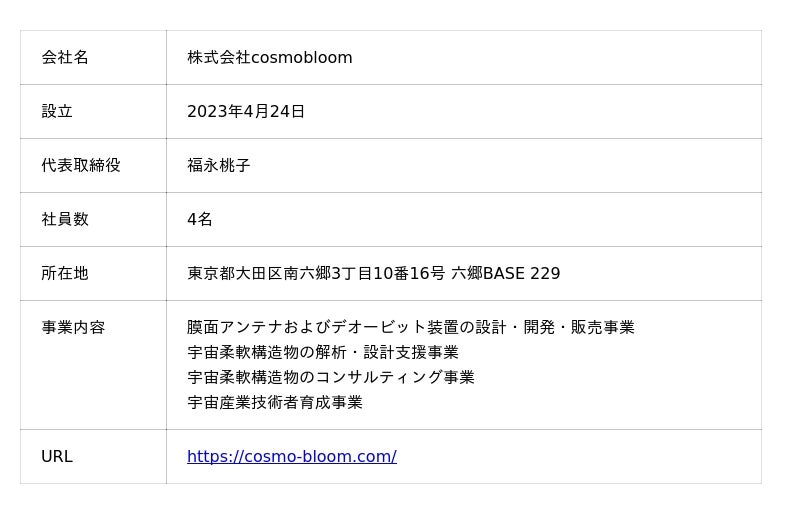Click the 社員数 row label
This screenshot has height=514, width=800.
(65, 219)
